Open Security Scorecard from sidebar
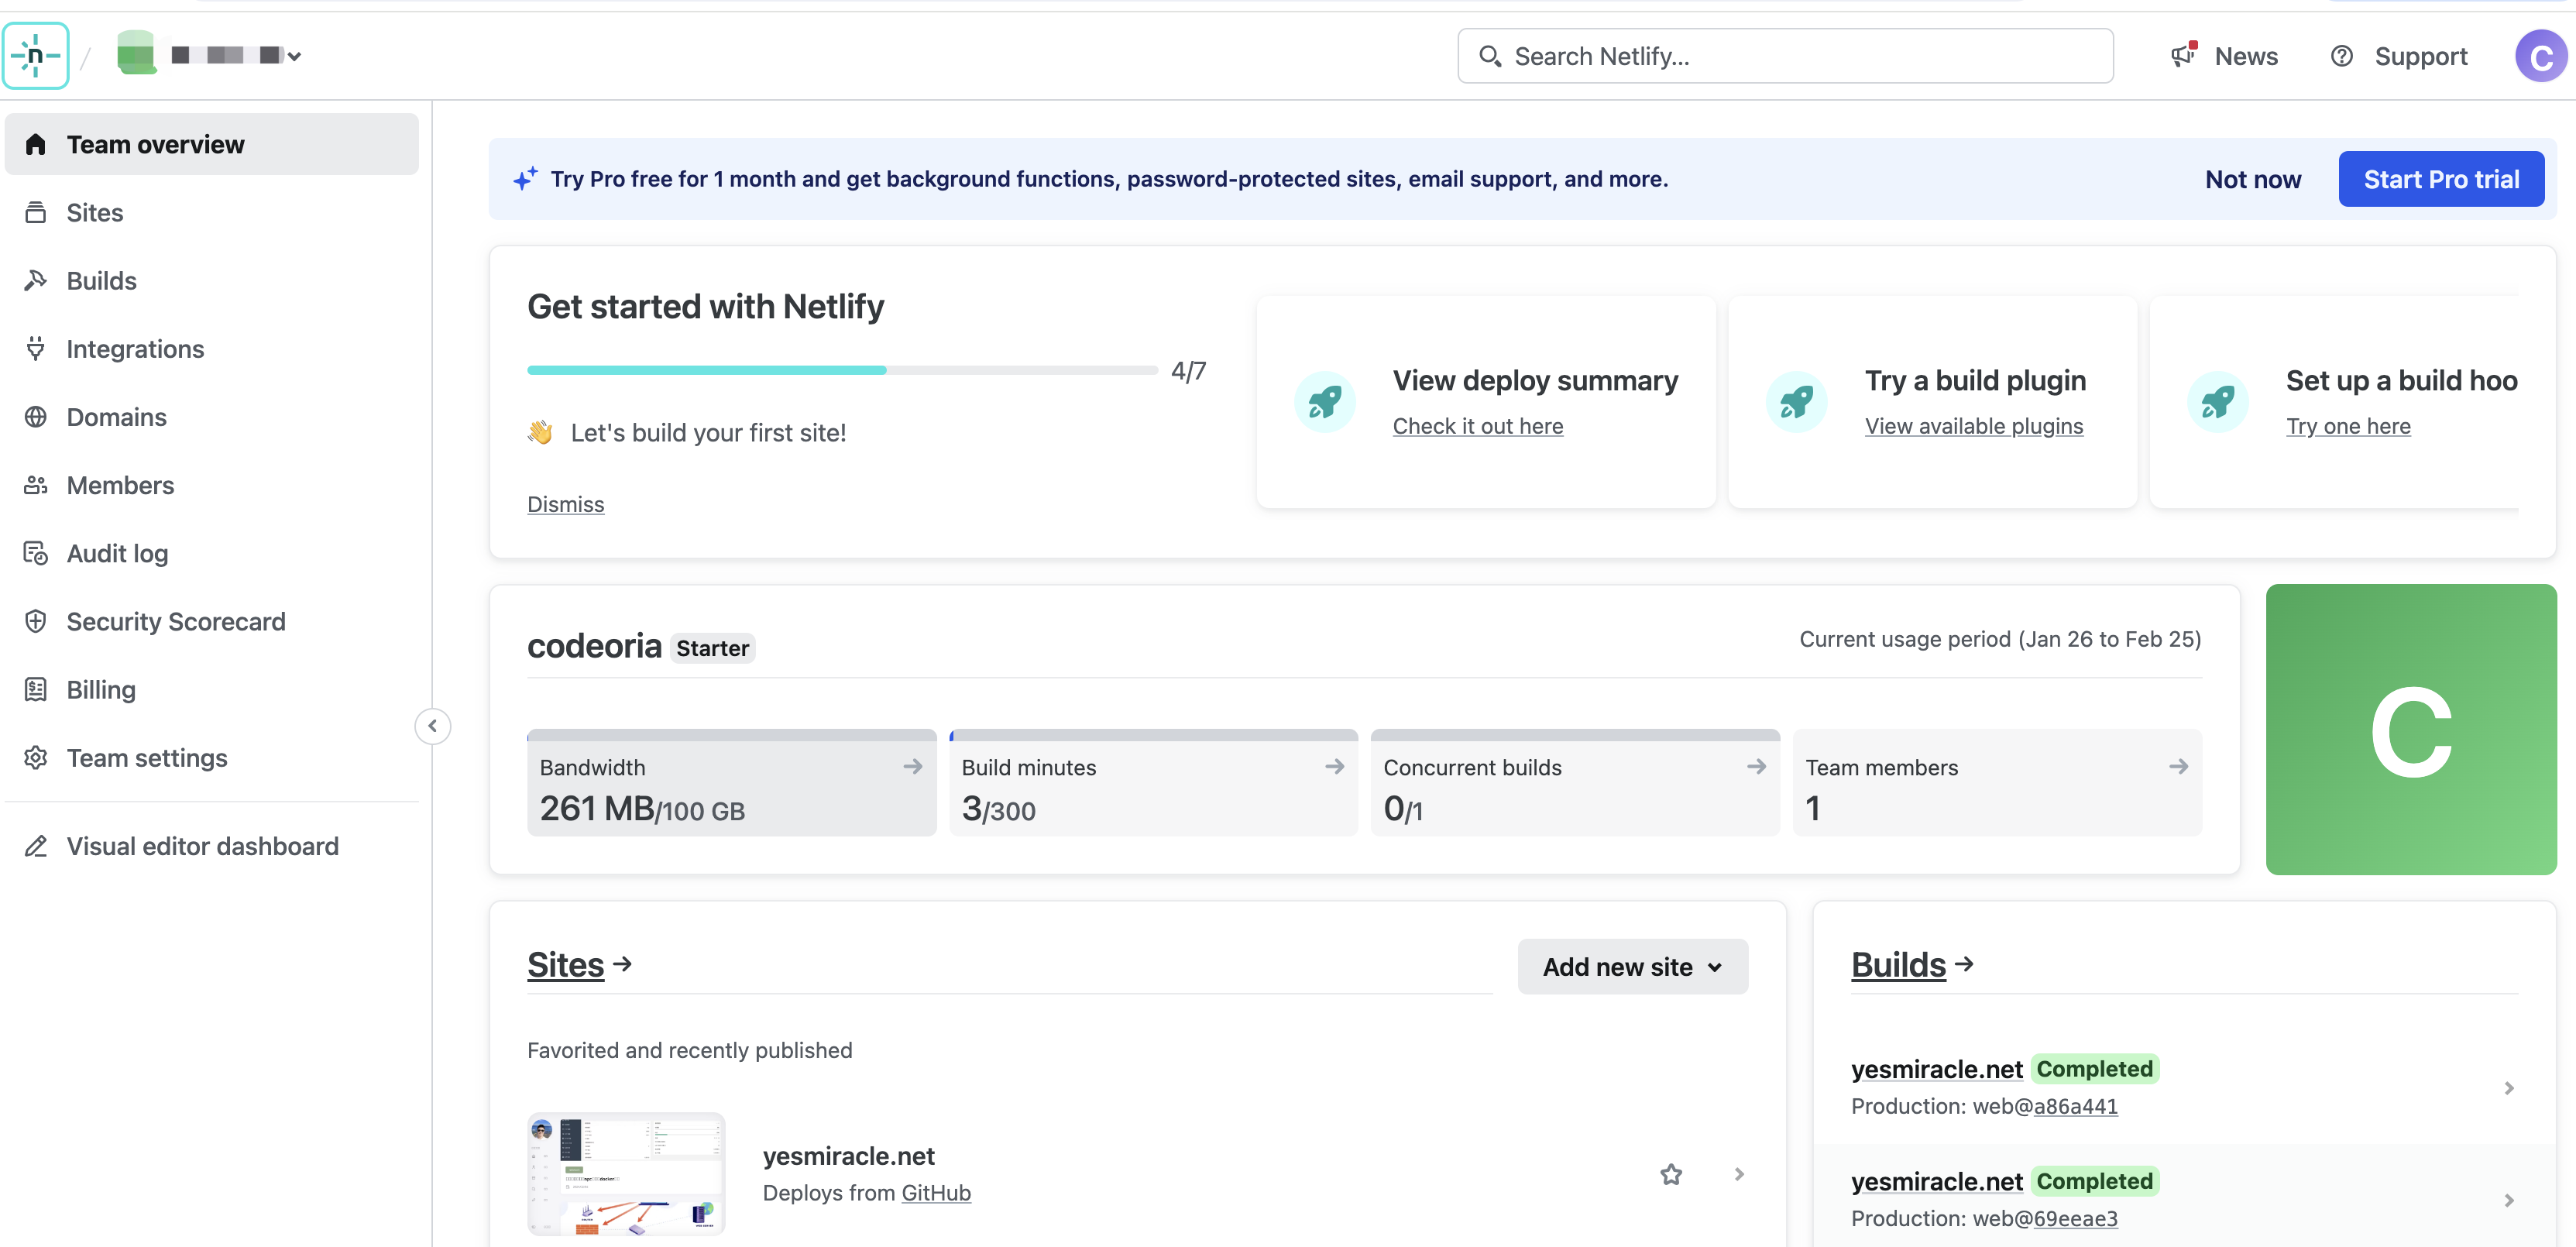The image size is (2576, 1247). pos(175,621)
